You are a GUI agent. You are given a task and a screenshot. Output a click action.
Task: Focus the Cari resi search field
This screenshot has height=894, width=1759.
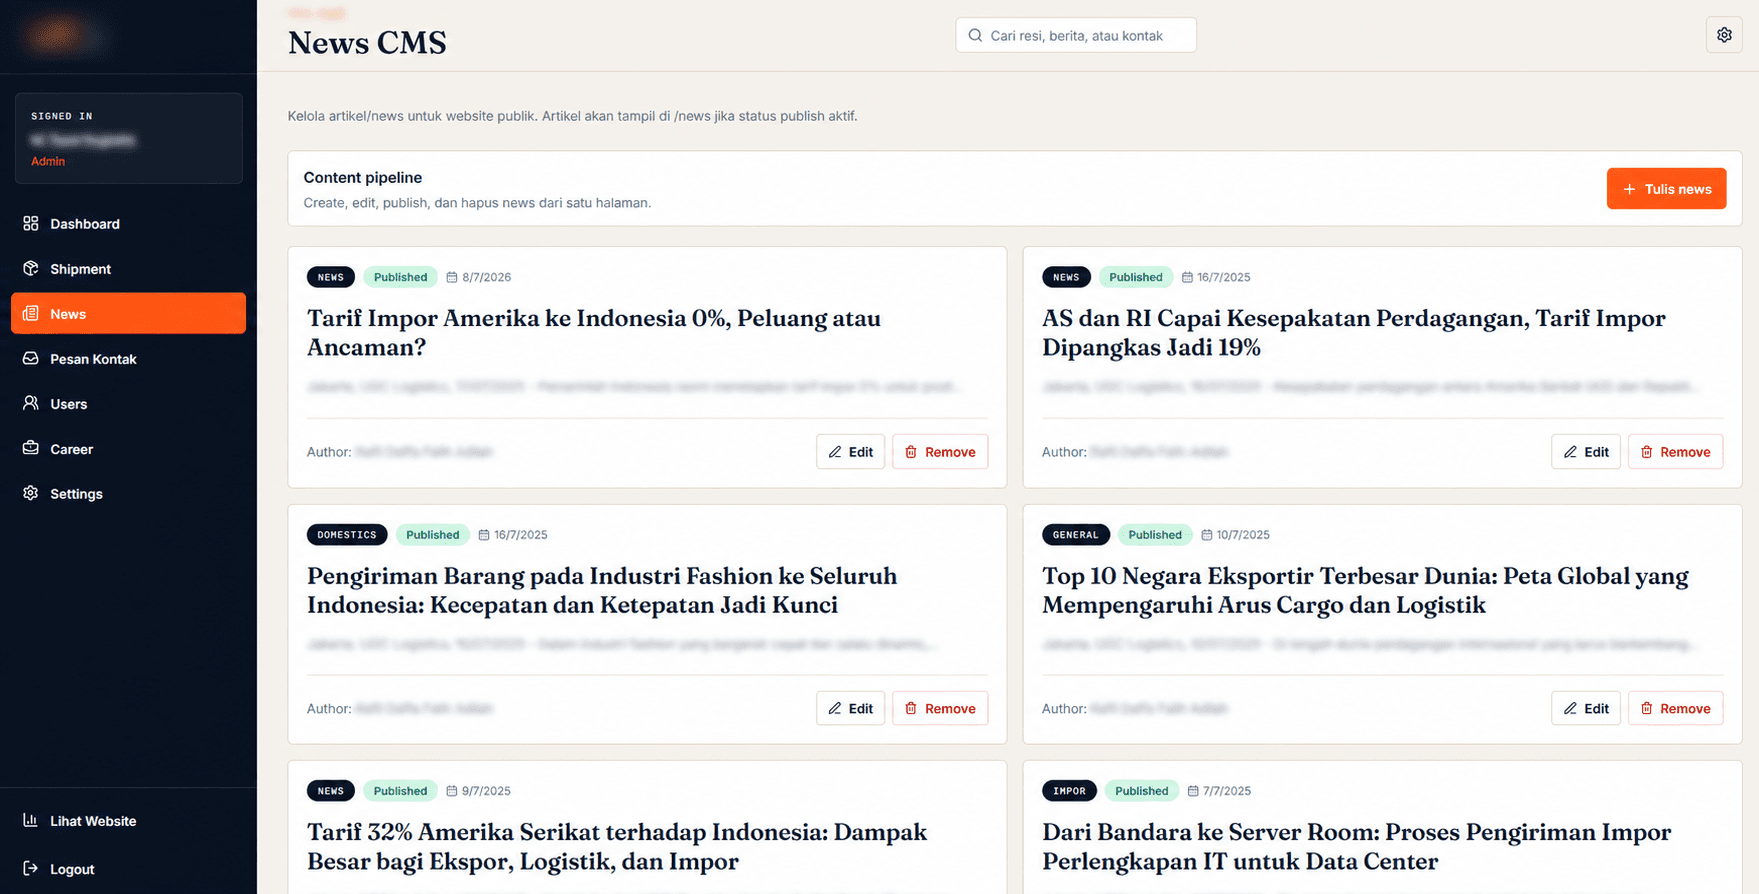pyautogui.click(x=1076, y=35)
